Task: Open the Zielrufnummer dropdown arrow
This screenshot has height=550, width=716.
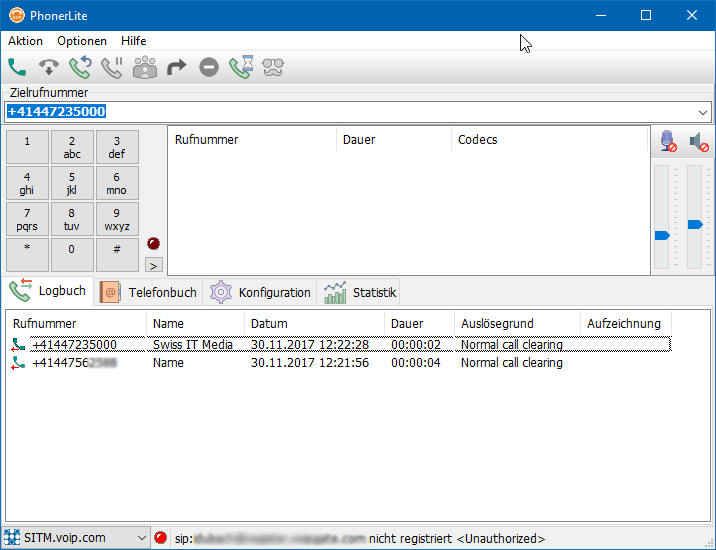Action: point(702,112)
